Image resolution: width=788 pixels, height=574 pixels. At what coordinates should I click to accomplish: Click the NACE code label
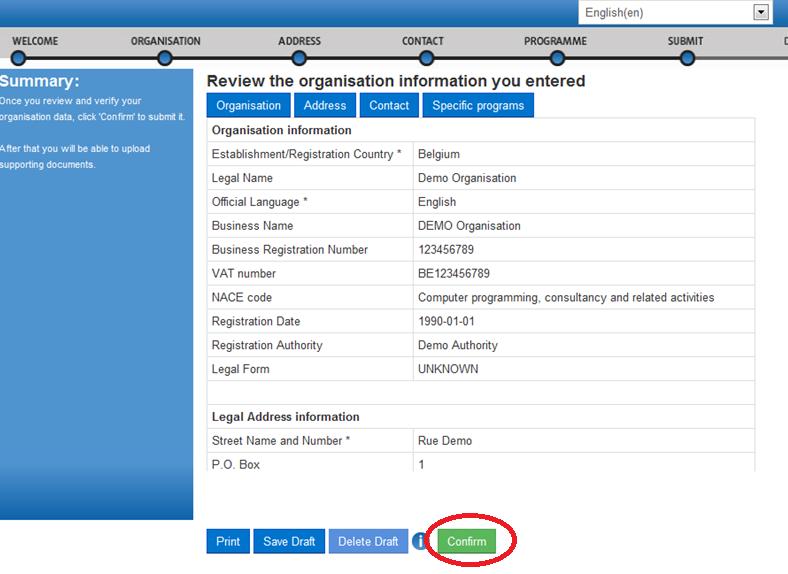(242, 298)
